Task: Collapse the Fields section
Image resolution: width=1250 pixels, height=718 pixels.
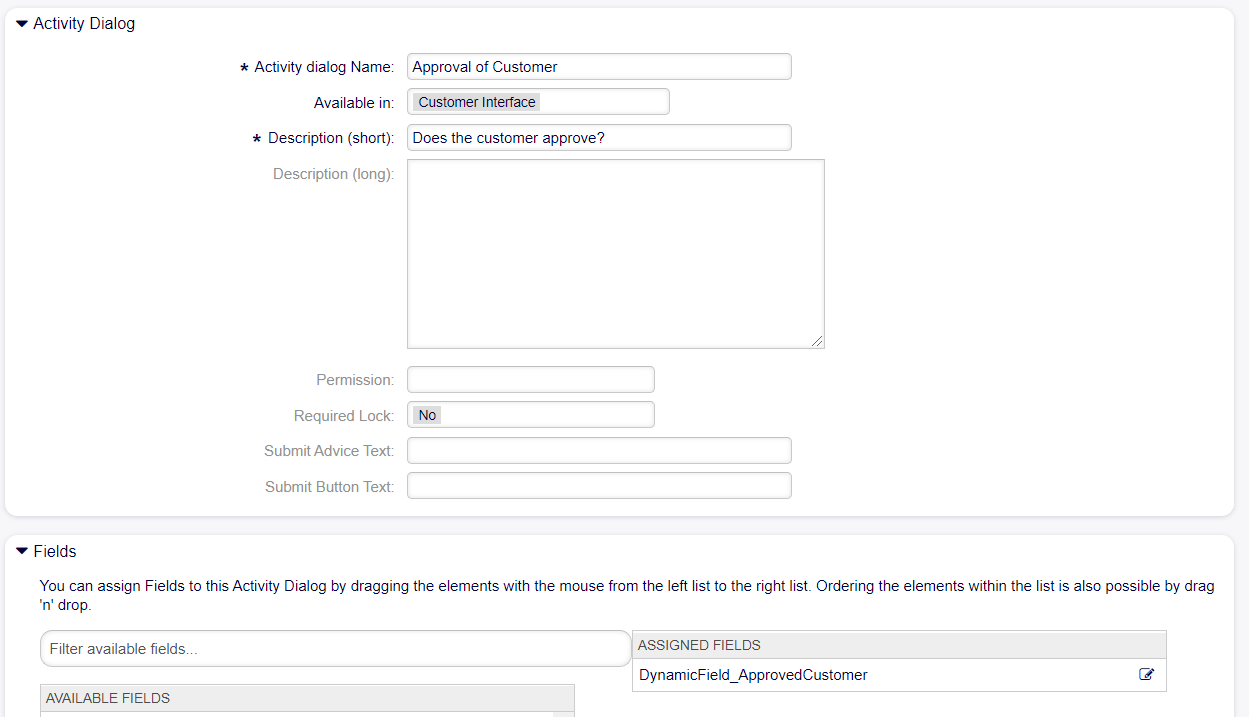Action: click(22, 552)
